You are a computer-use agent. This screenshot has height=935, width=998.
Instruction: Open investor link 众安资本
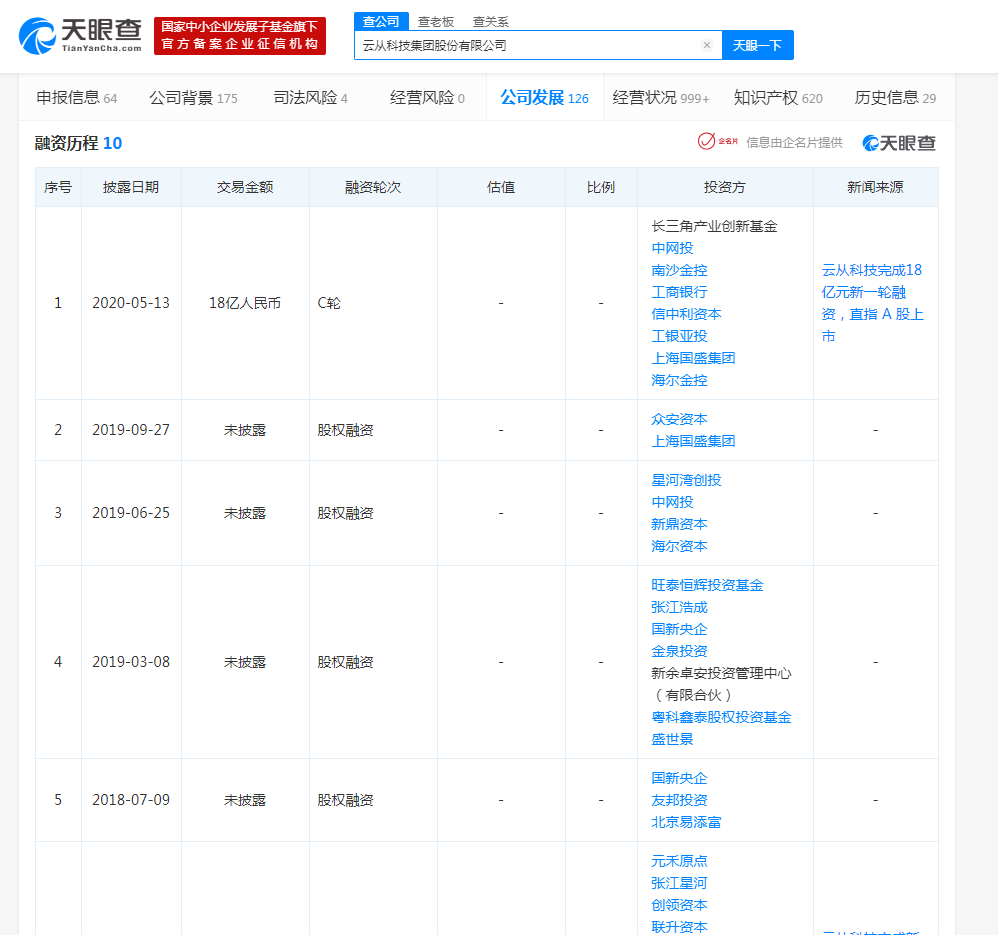tap(679, 419)
